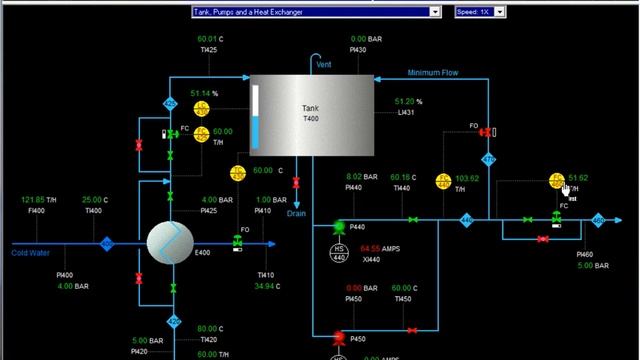Open the FC425 flow controller faceplate
The width and height of the screenshot is (640, 360).
(x=201, y=134)
